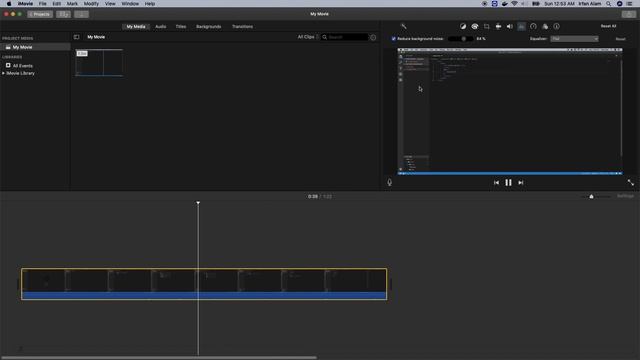Open the color correction palette tool
640x360 pixels.
click(475, 27)
